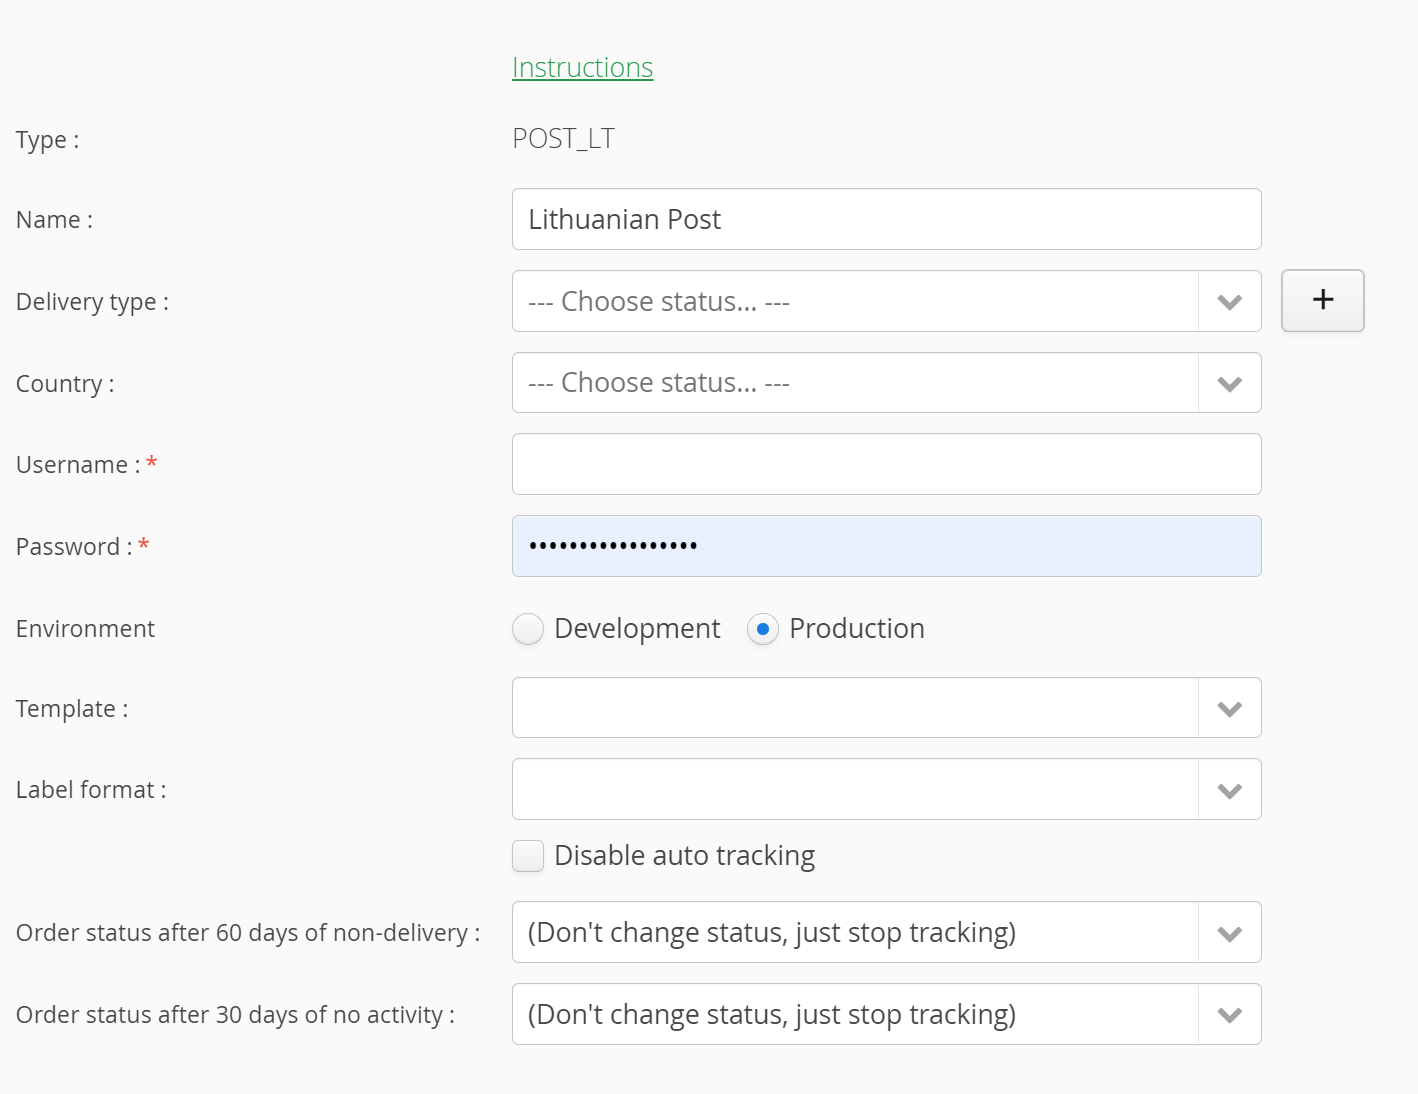Viewport: 1418px width, 1094px height.
Task: Enable the Disable auto tracking checkbox
Action: [x=528, y=856]
